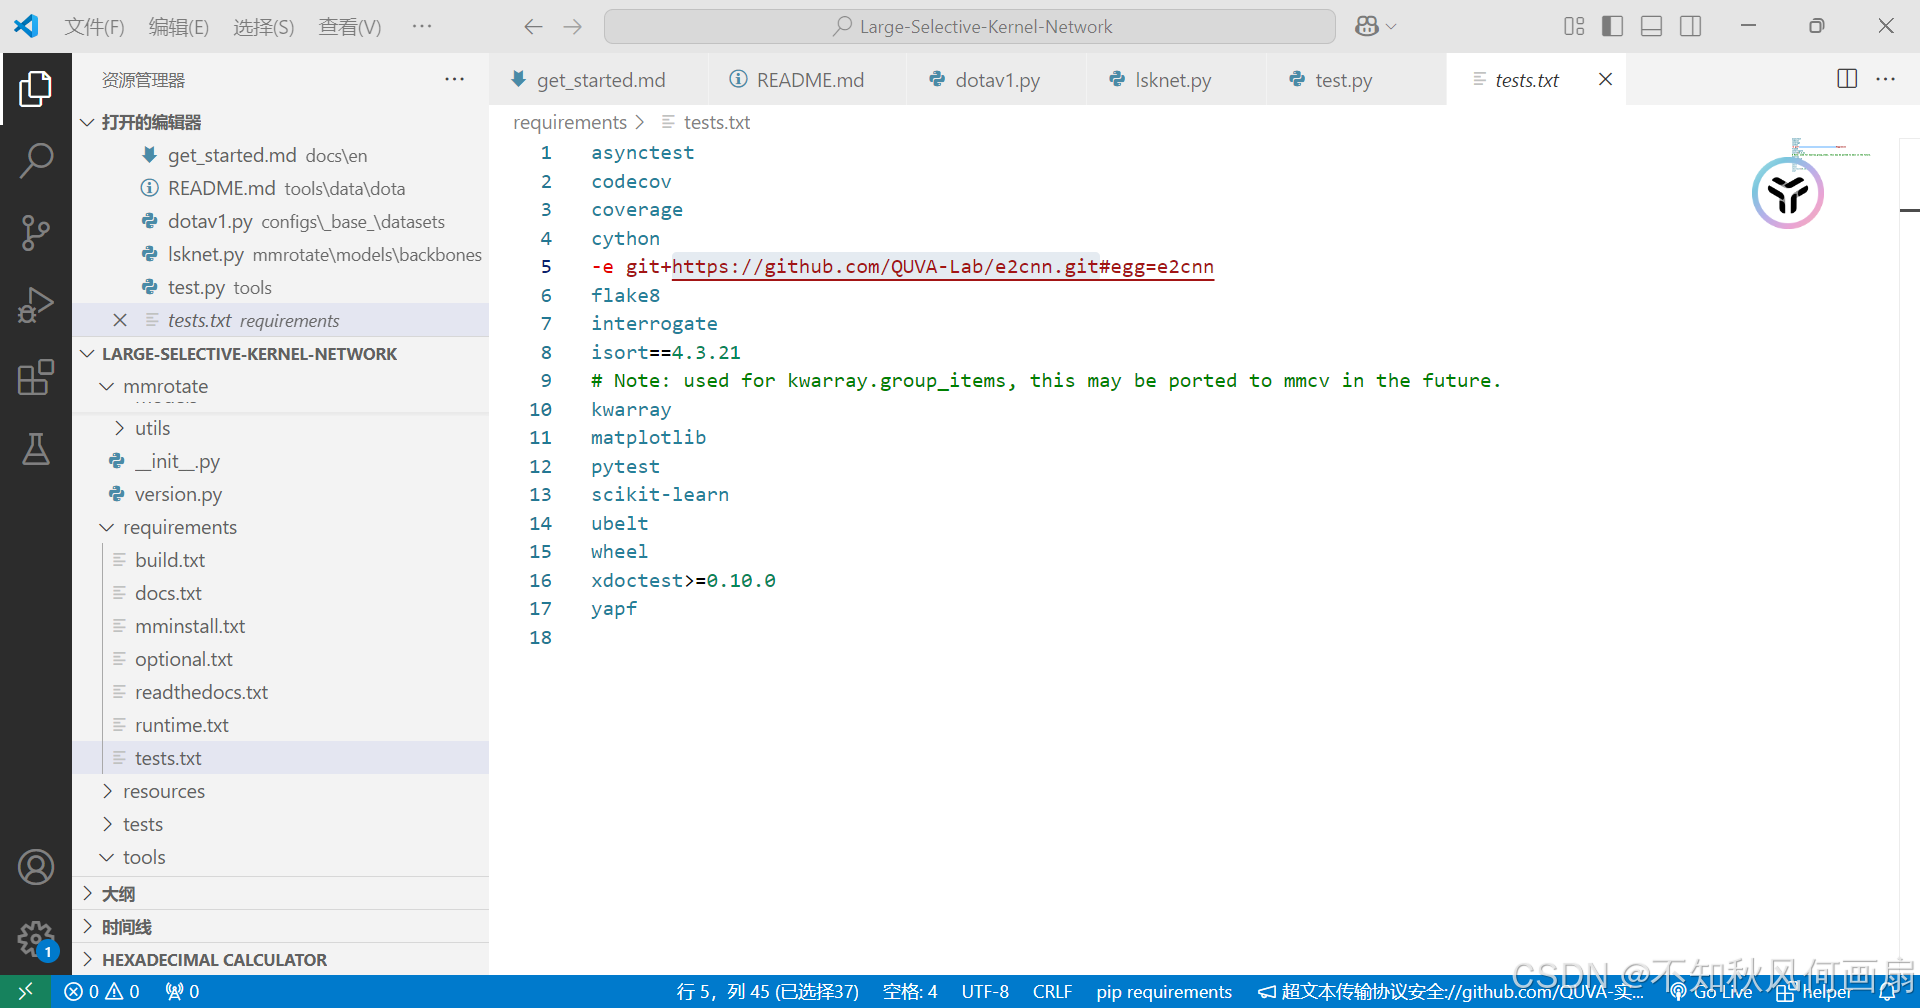Switch to the dotav1.py tab

coord(996,79)
